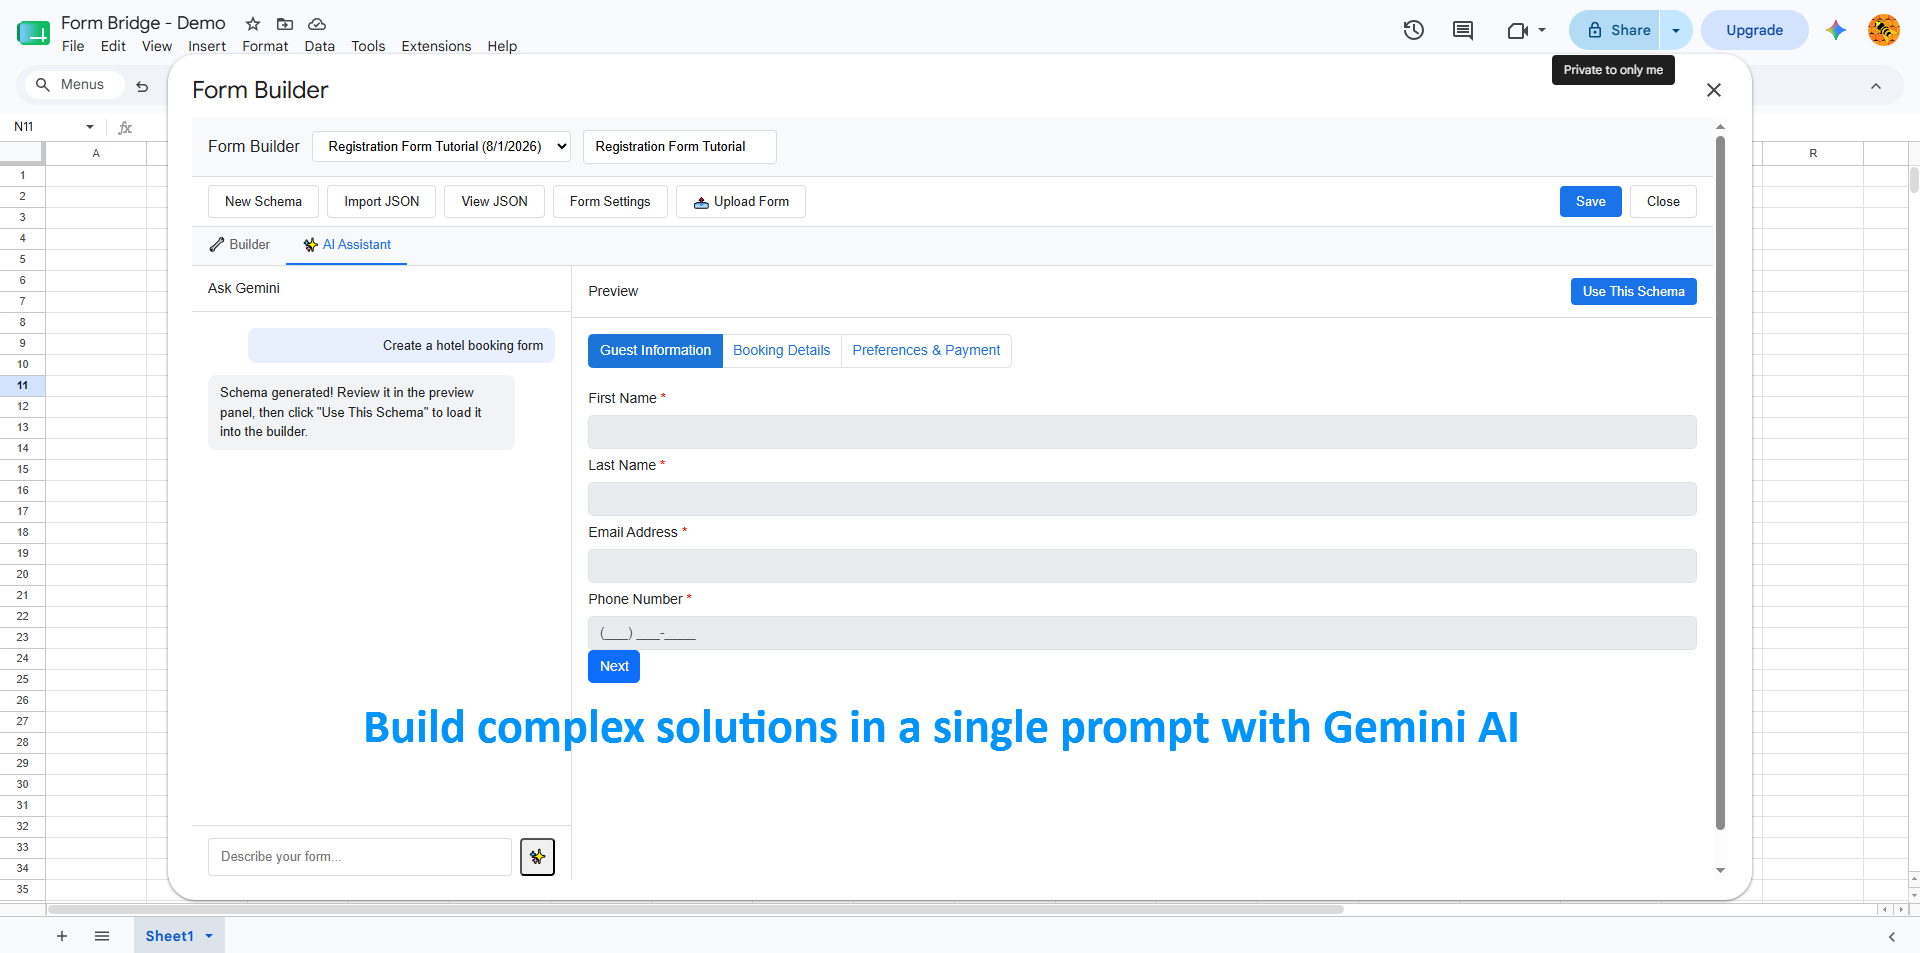1920x953 pixels.
Task: Open the Format menu
Action: point(265,46)
